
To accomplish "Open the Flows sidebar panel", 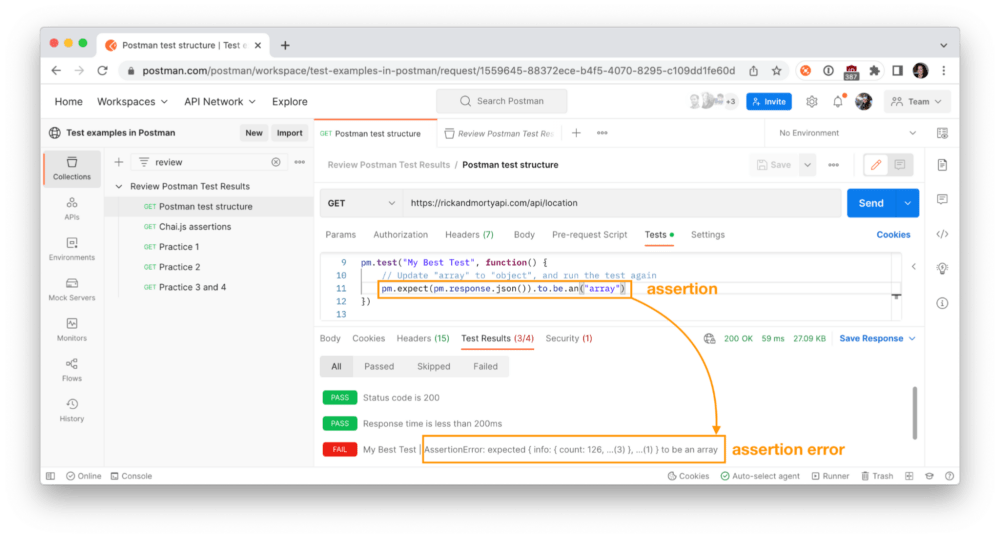I will [x=71, y=370].
